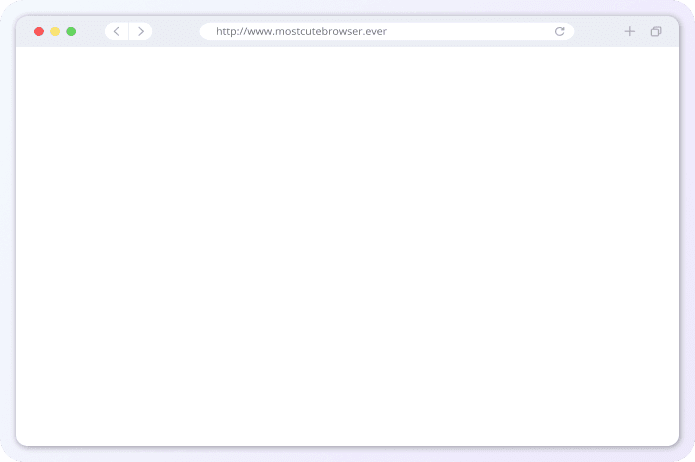Click the forward navigation arrow

141,31
